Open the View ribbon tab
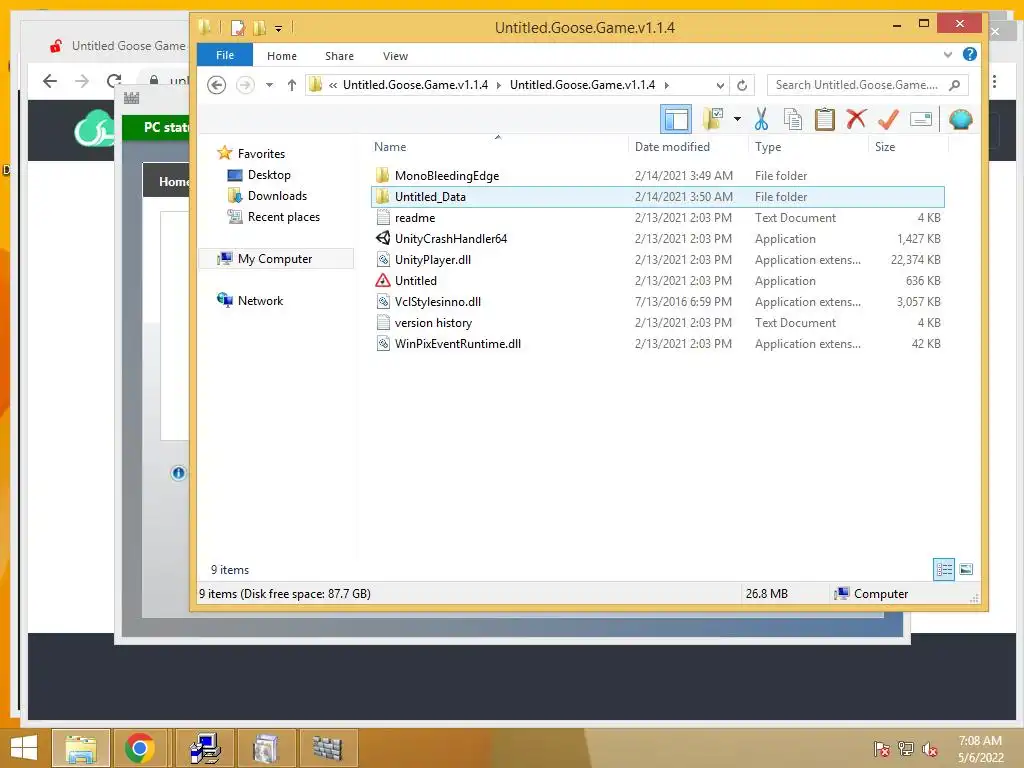Image resolution: width=1024 pixels, height=768 pixels. coord(395,56)
